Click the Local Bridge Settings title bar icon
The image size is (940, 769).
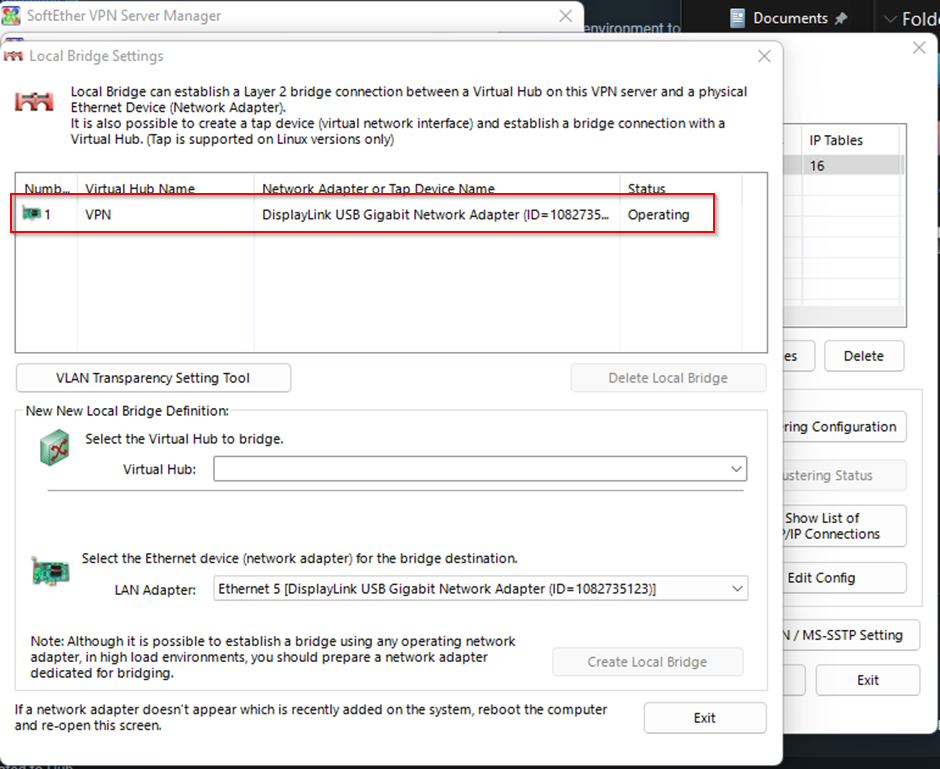click(13, 56)
